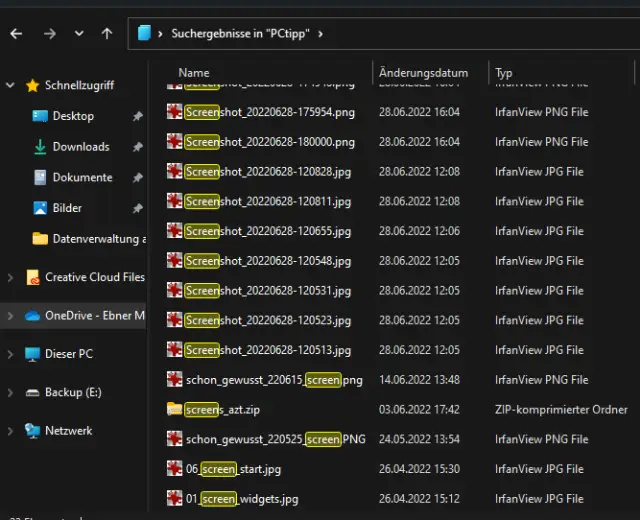This screenshot has height=520, width=640.
Task: Click the Typ column header
Action: [x=504, y=73]
